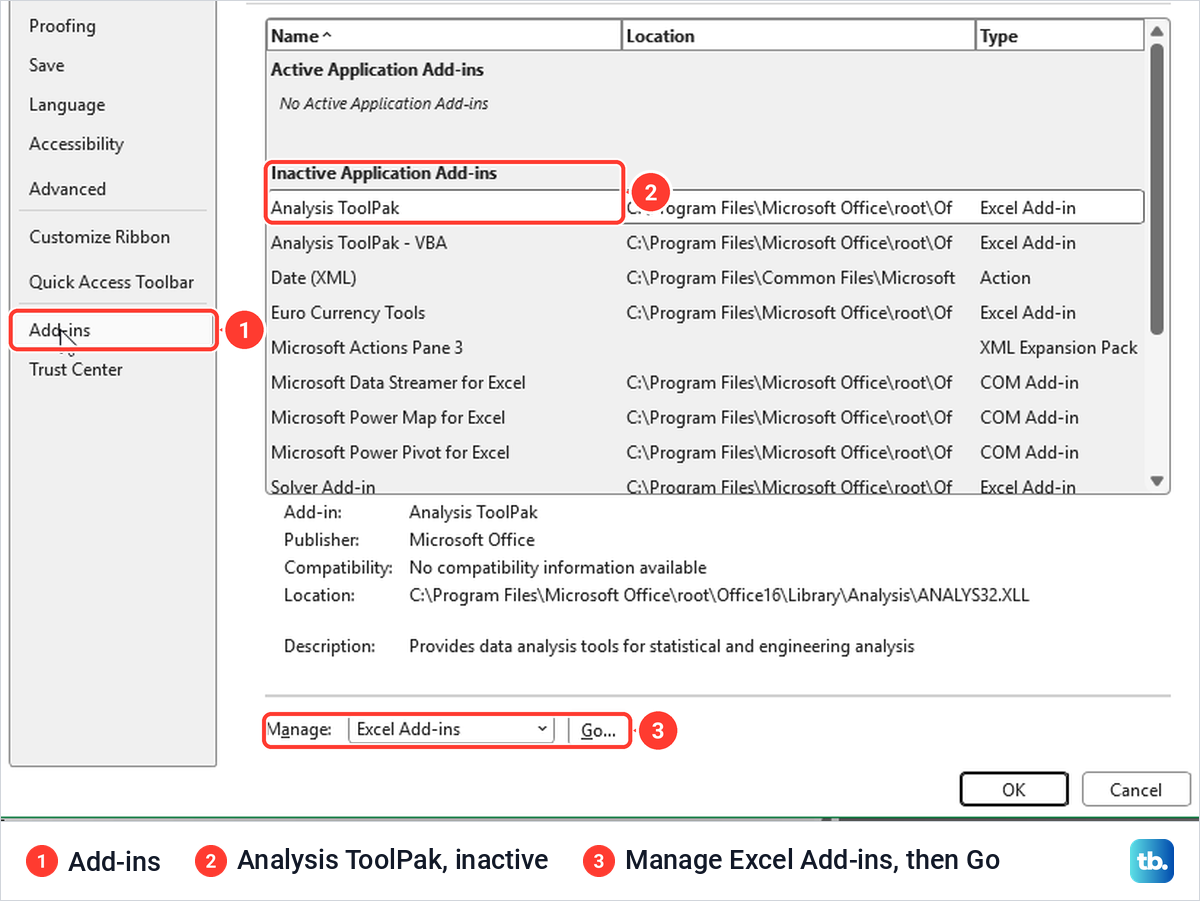Screen dimensions: 1200x901
Task: Select Microsoft Power Map for Excel row
Action: point(704,418)
